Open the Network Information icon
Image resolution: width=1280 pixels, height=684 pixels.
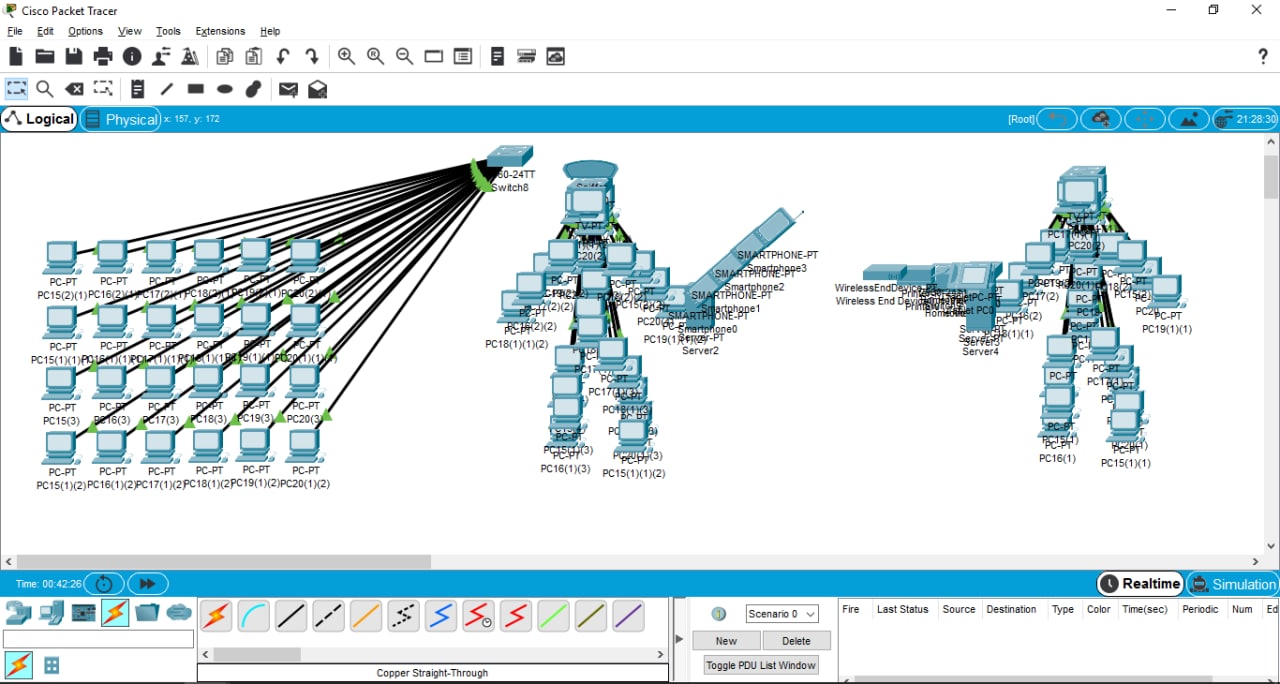pyautogui.click(x=132, y=57)
